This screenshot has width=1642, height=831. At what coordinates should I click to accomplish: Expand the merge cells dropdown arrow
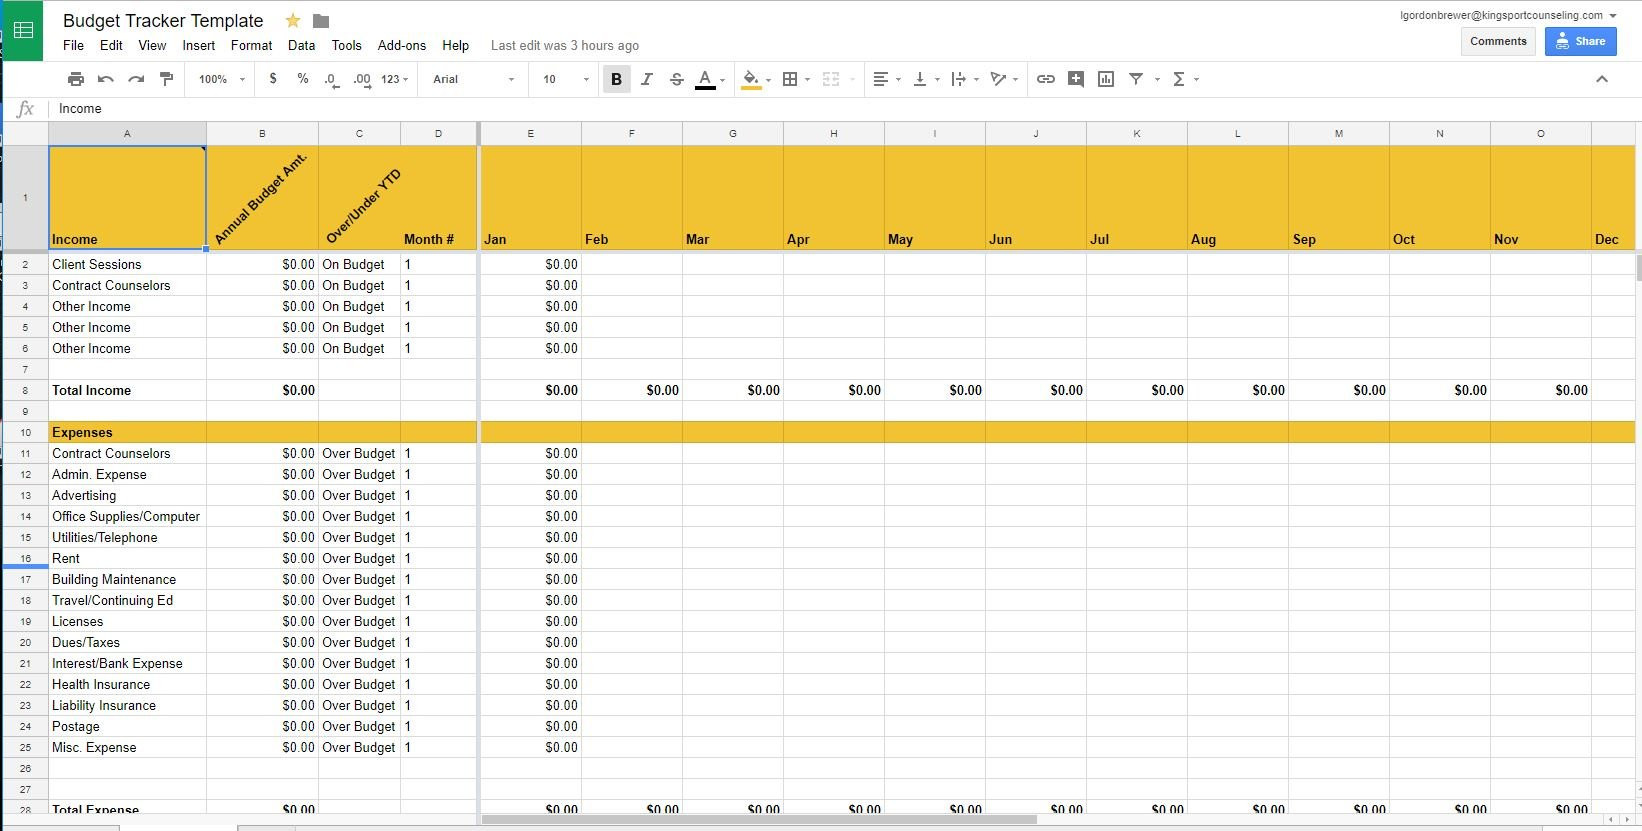tap(852, 79)
